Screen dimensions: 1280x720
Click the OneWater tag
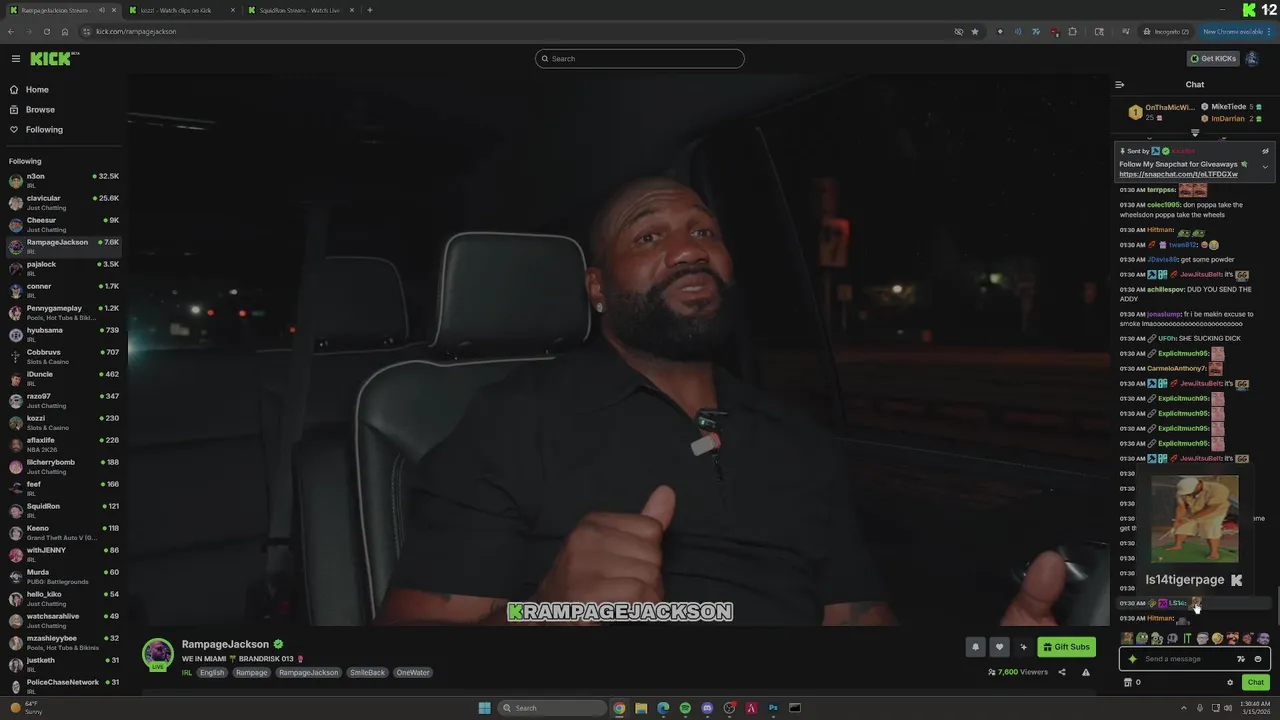point(413,672)
